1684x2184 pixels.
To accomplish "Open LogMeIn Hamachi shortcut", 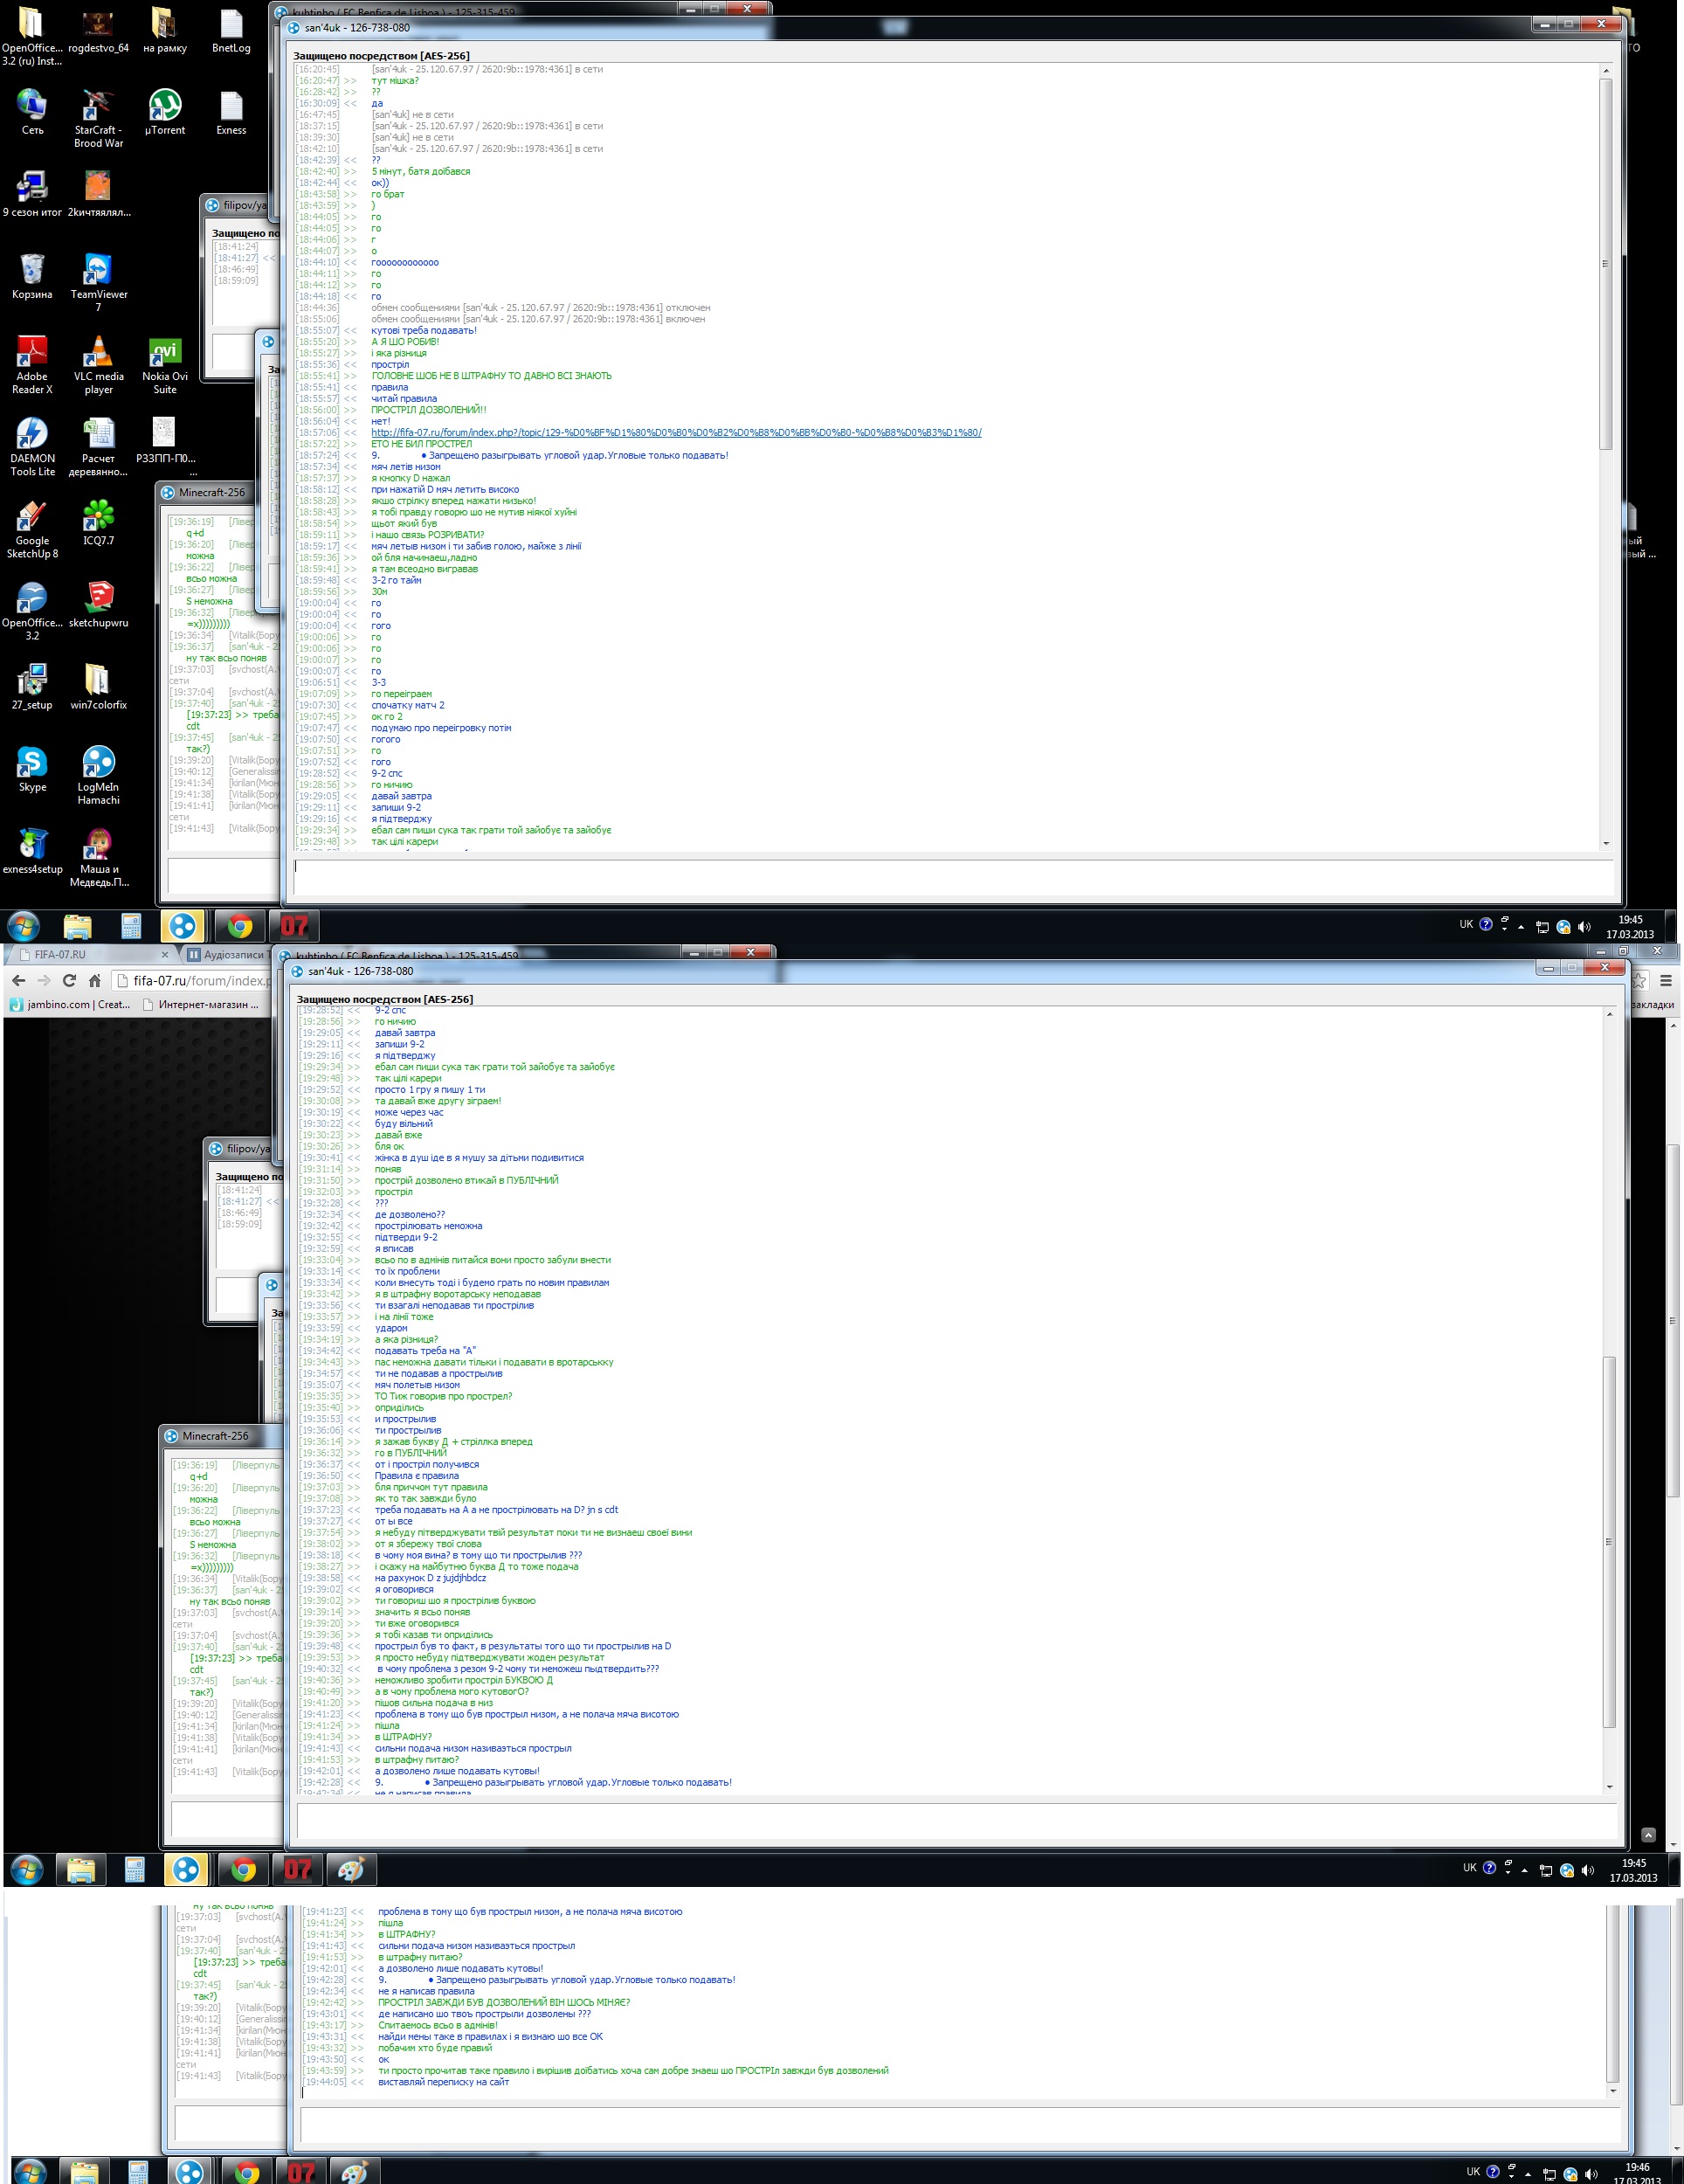I will click(x=98, y=762).
